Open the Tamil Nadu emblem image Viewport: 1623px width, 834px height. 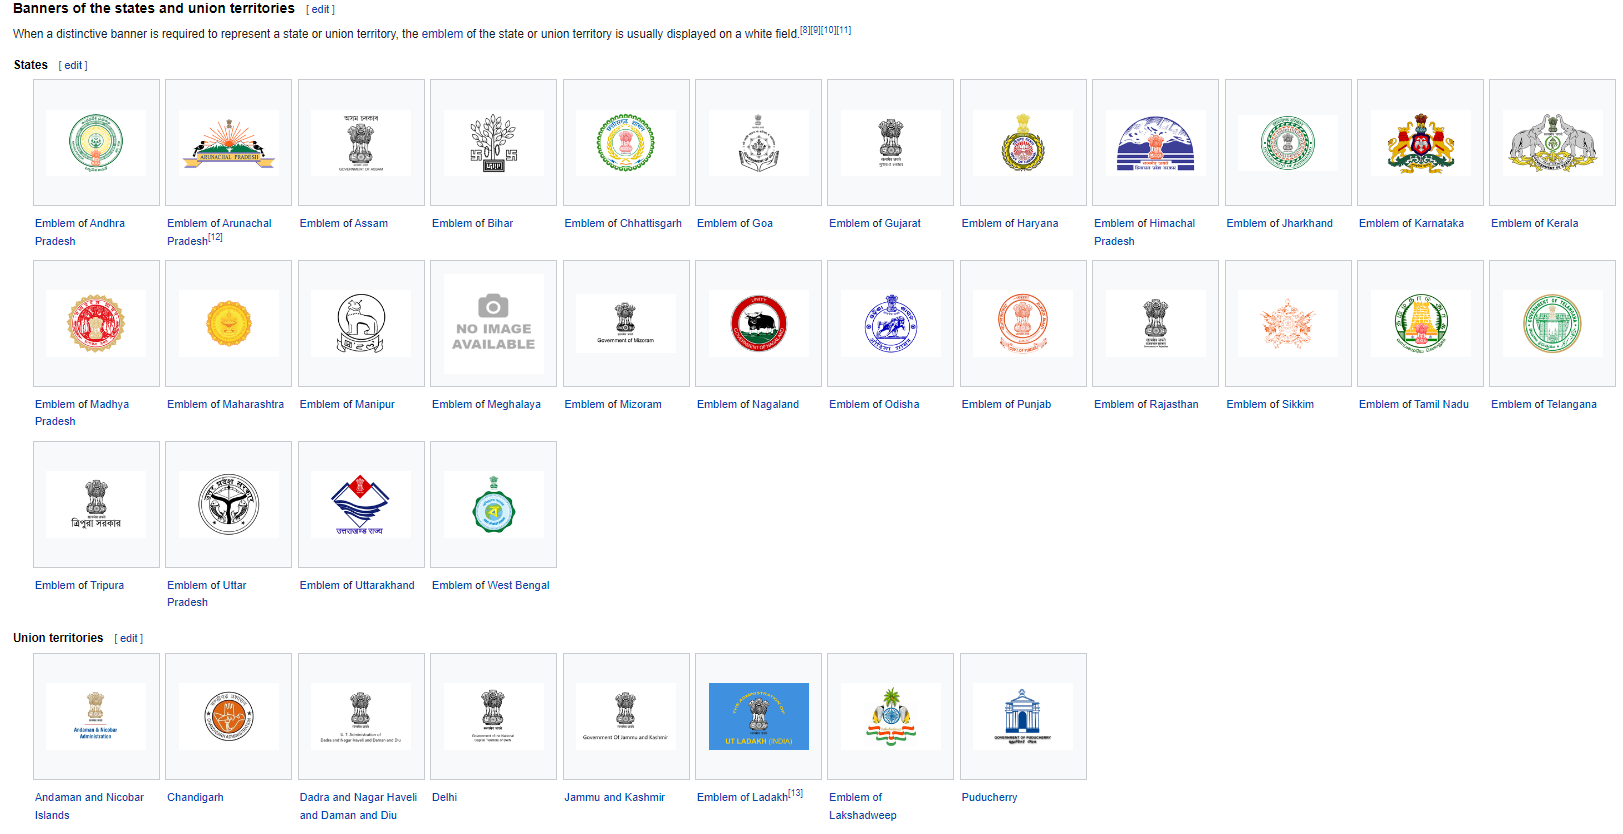pos(1420,324)
